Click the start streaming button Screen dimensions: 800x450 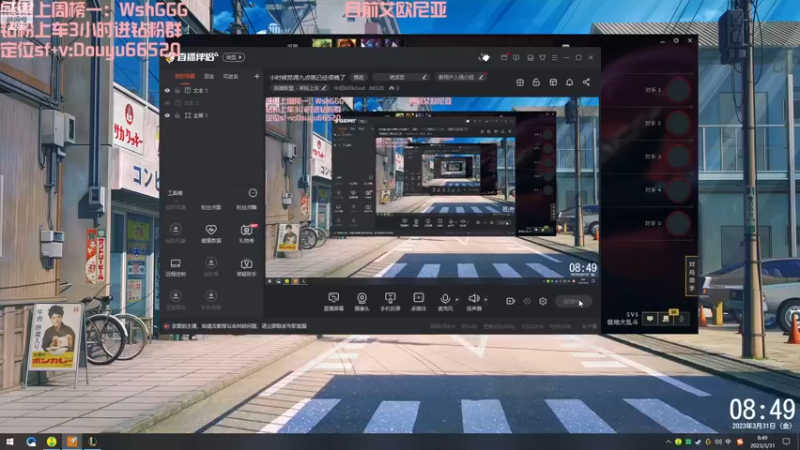[573, 302]
